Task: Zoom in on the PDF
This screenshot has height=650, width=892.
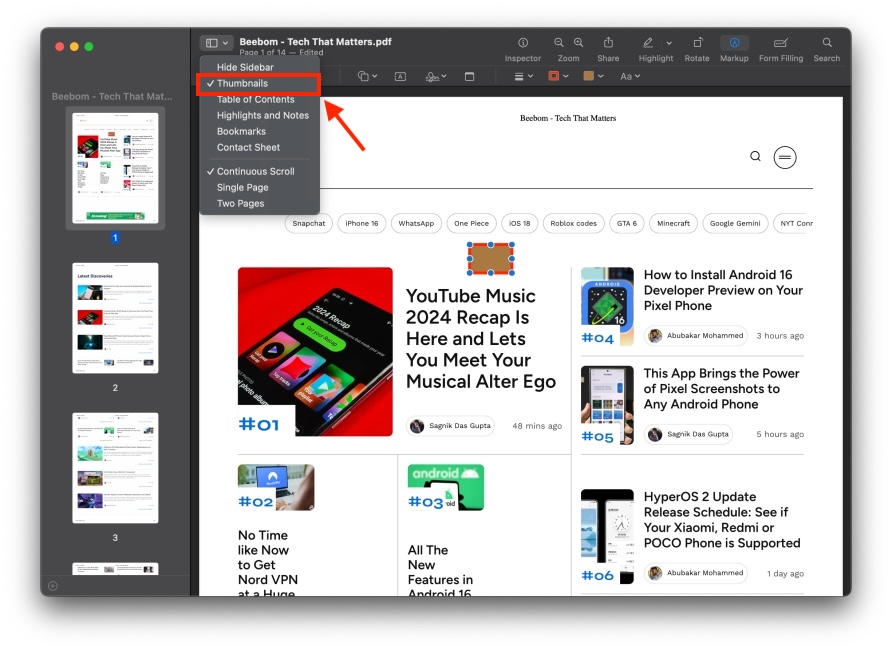Action: (579, 43)
